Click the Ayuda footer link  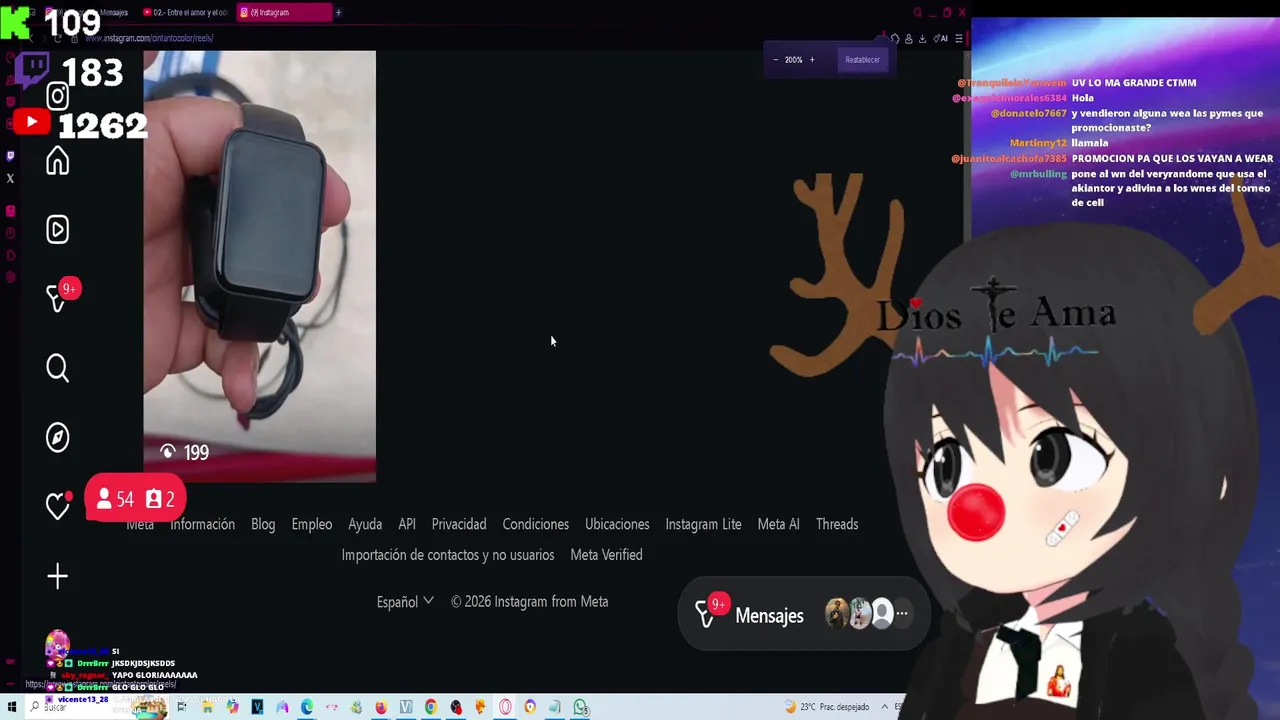point(365,524)
